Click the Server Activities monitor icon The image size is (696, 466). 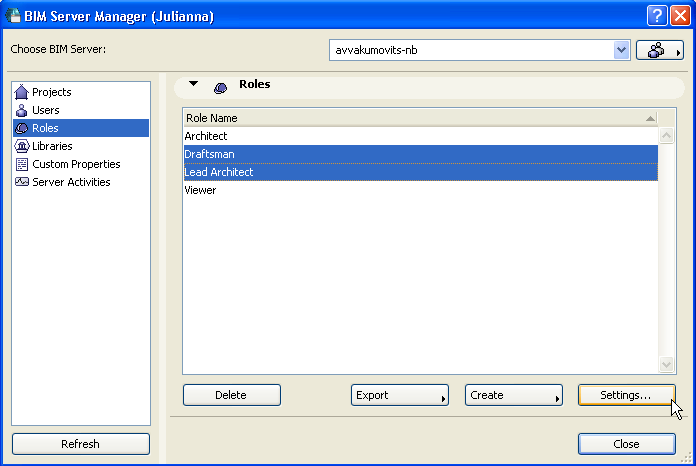tap(22, 182)
